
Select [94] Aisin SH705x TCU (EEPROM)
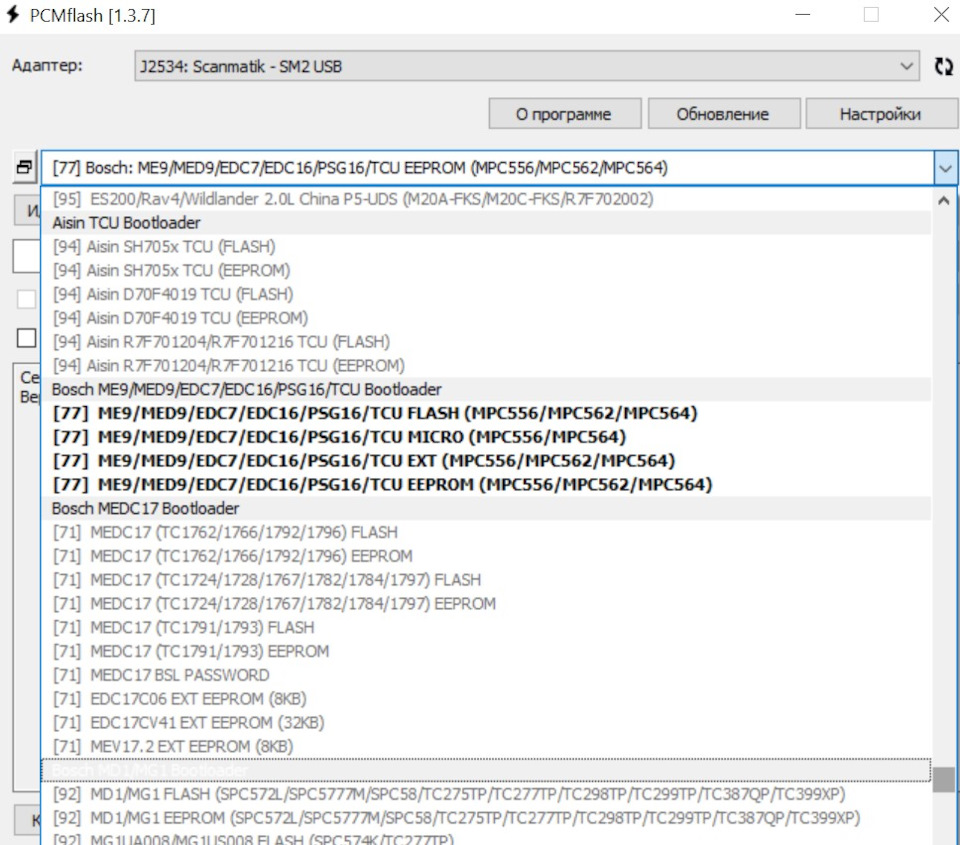point(486,270)
